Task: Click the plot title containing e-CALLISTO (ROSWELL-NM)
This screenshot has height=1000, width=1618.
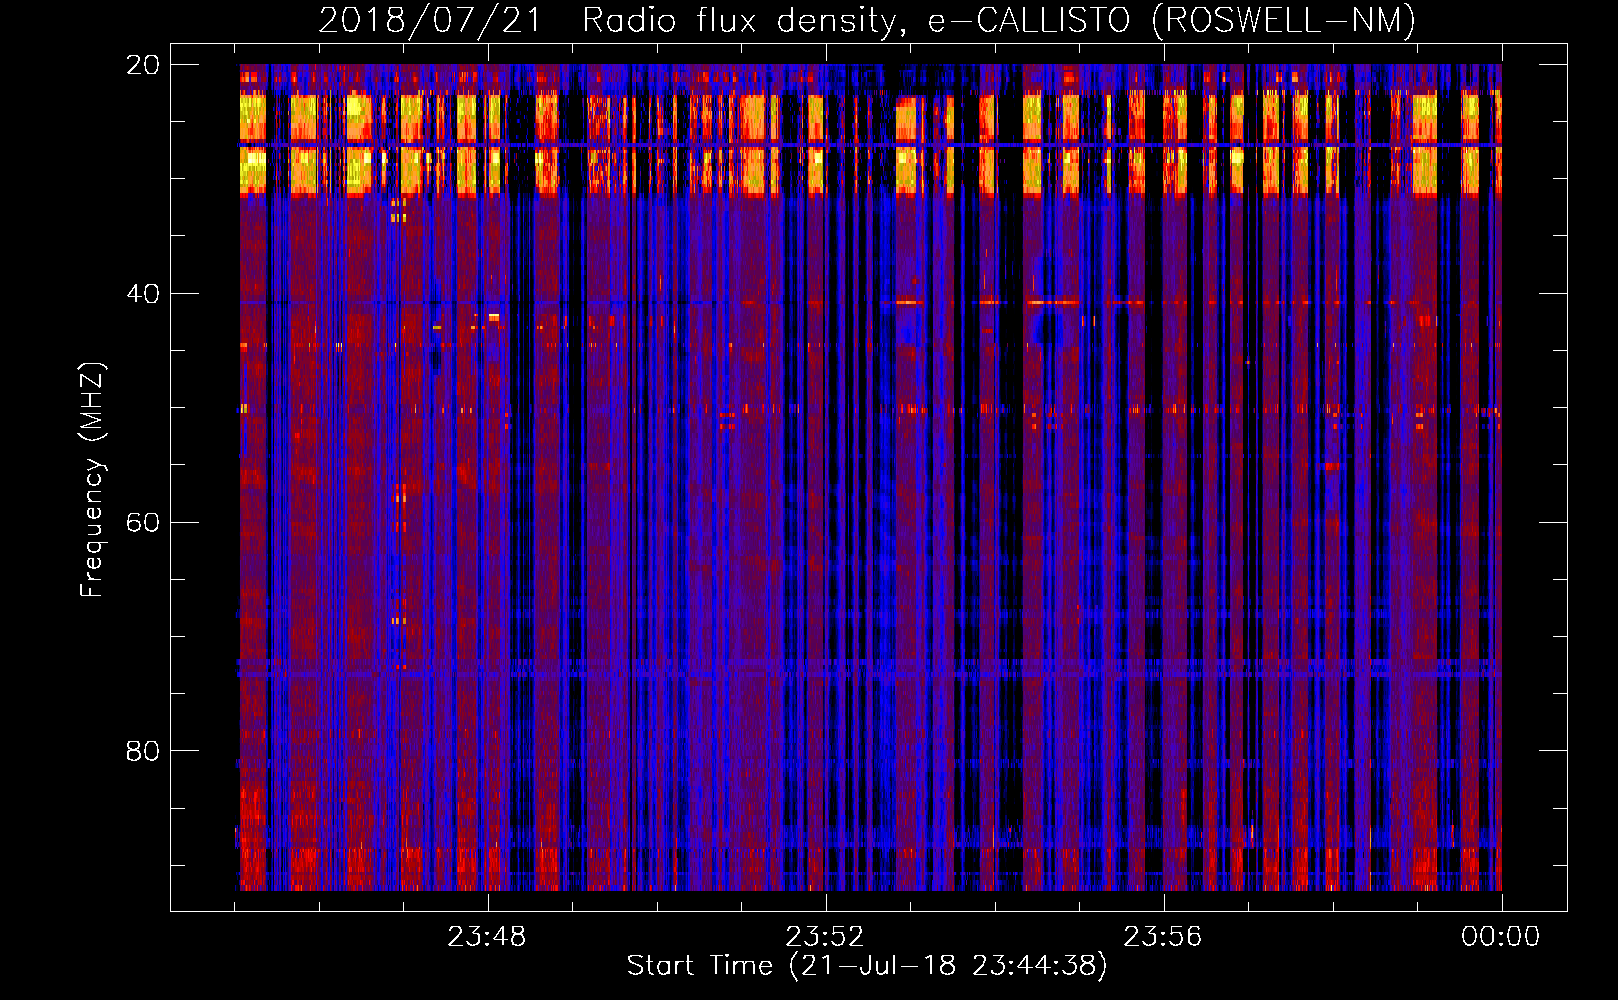Action: [867, 20]
